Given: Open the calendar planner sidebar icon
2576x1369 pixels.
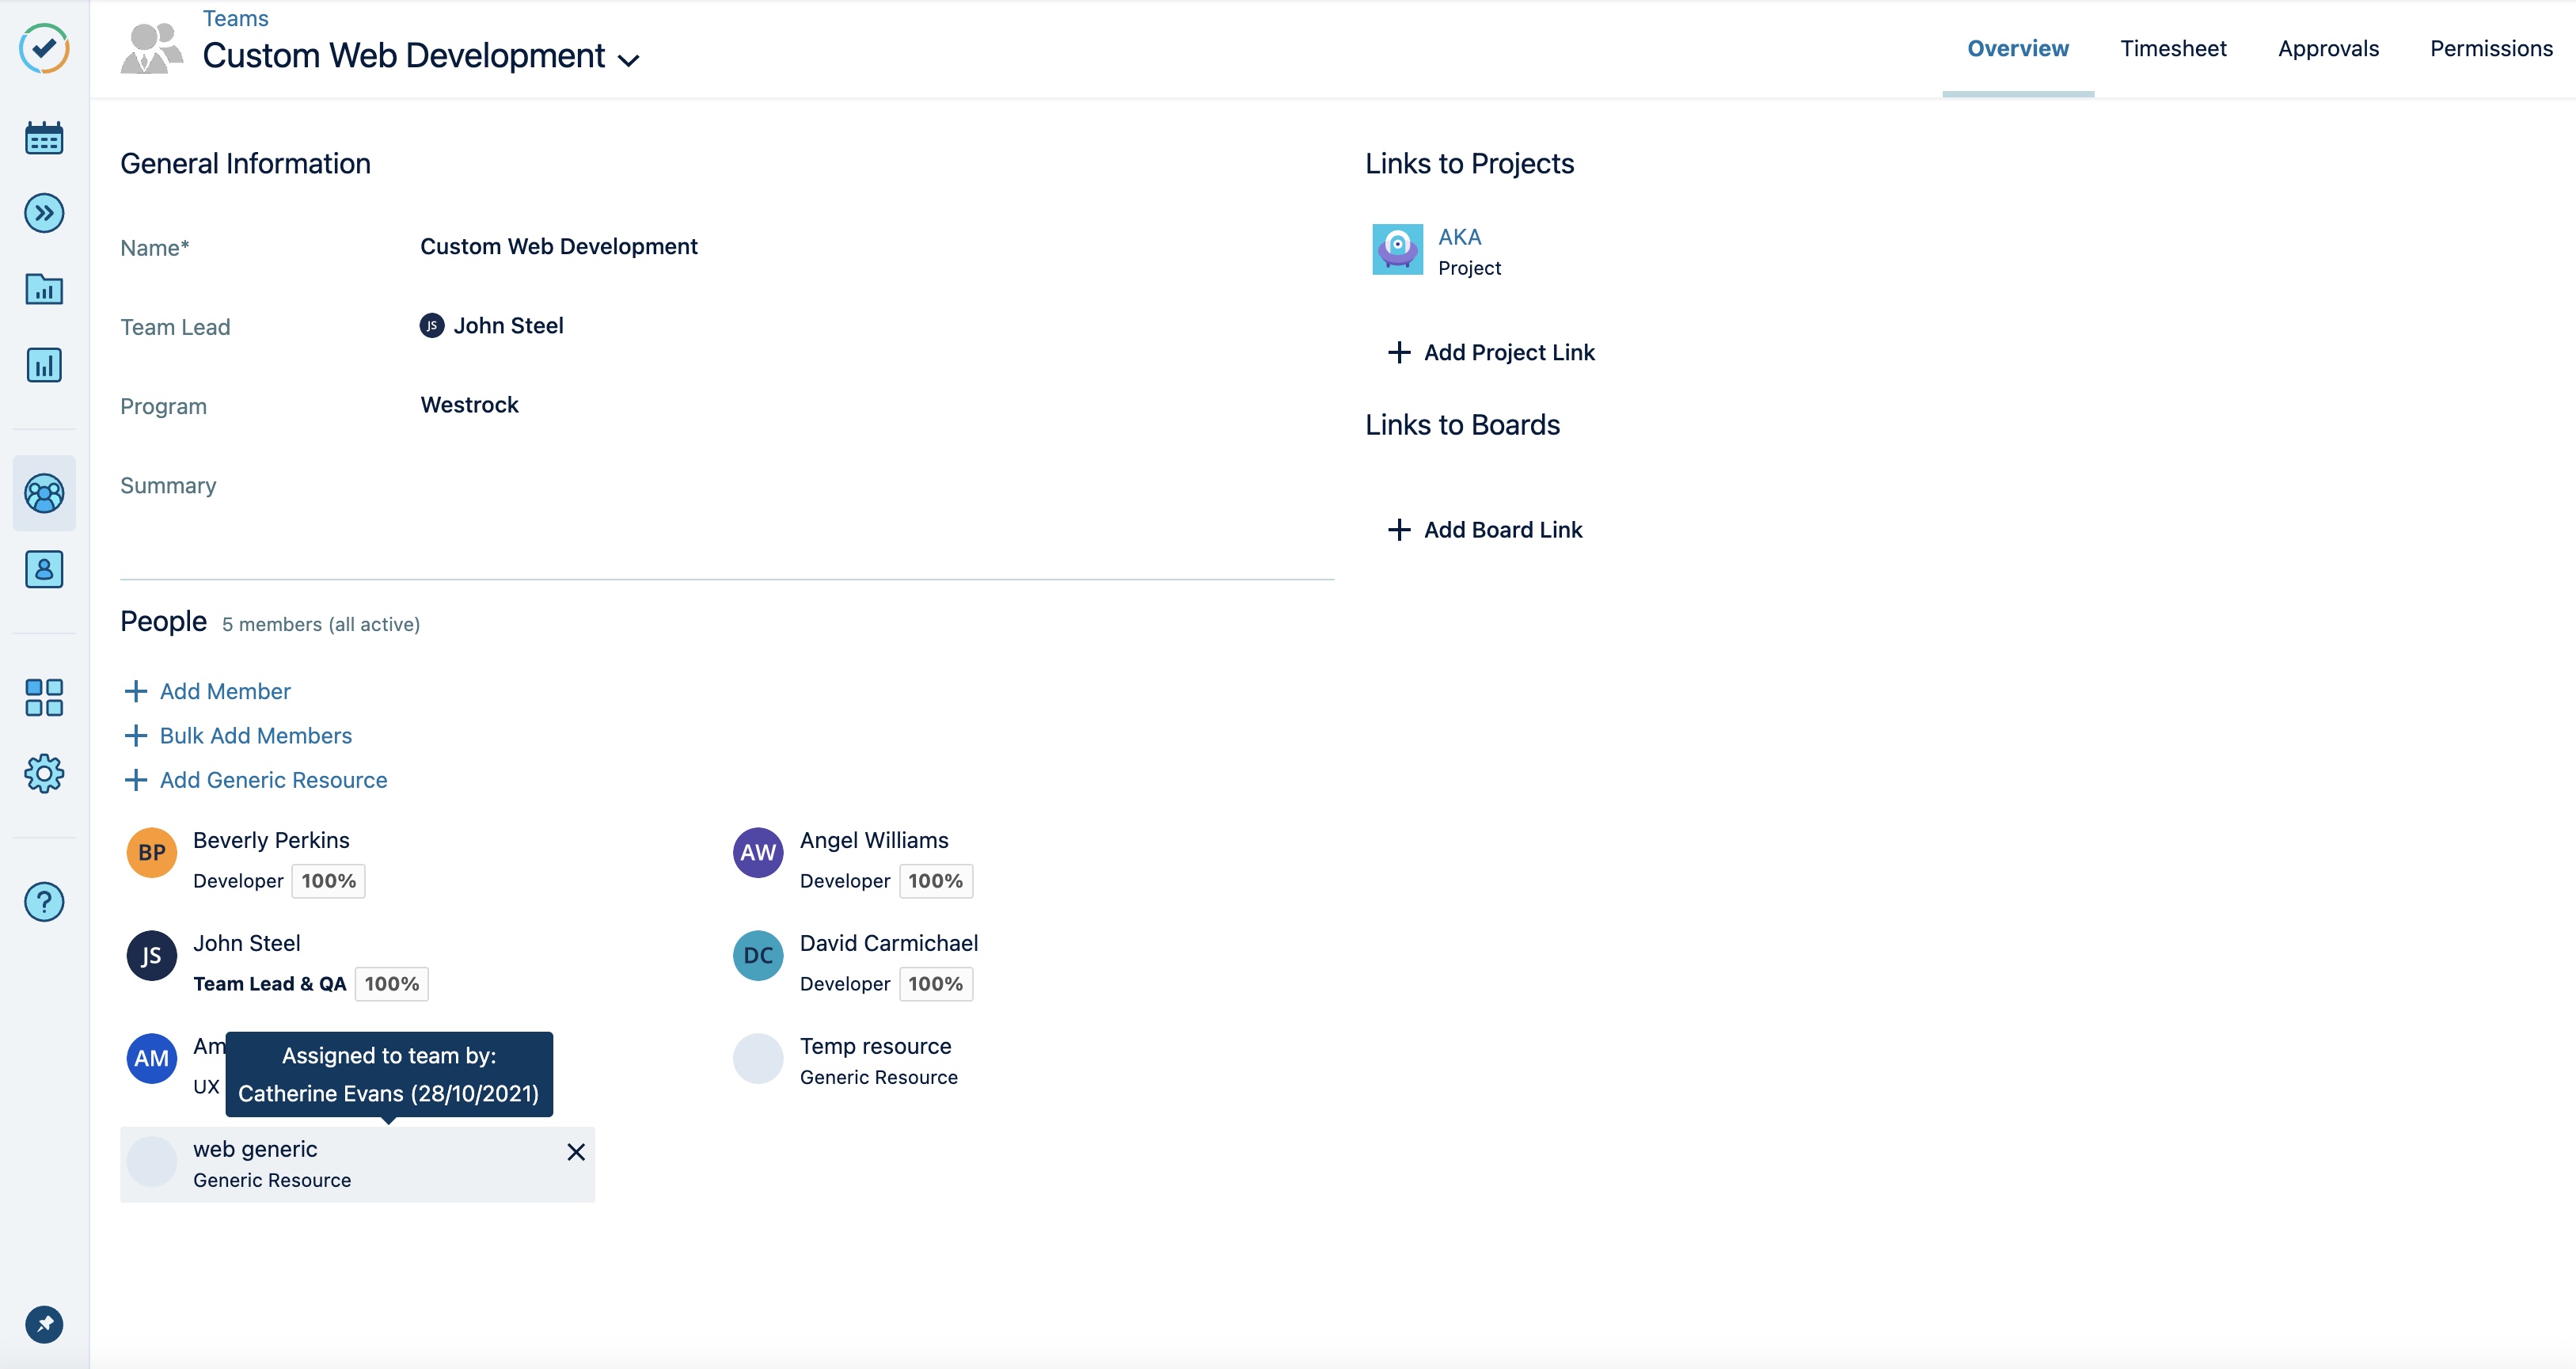Looking at the screenshot, I should [44, 138].
